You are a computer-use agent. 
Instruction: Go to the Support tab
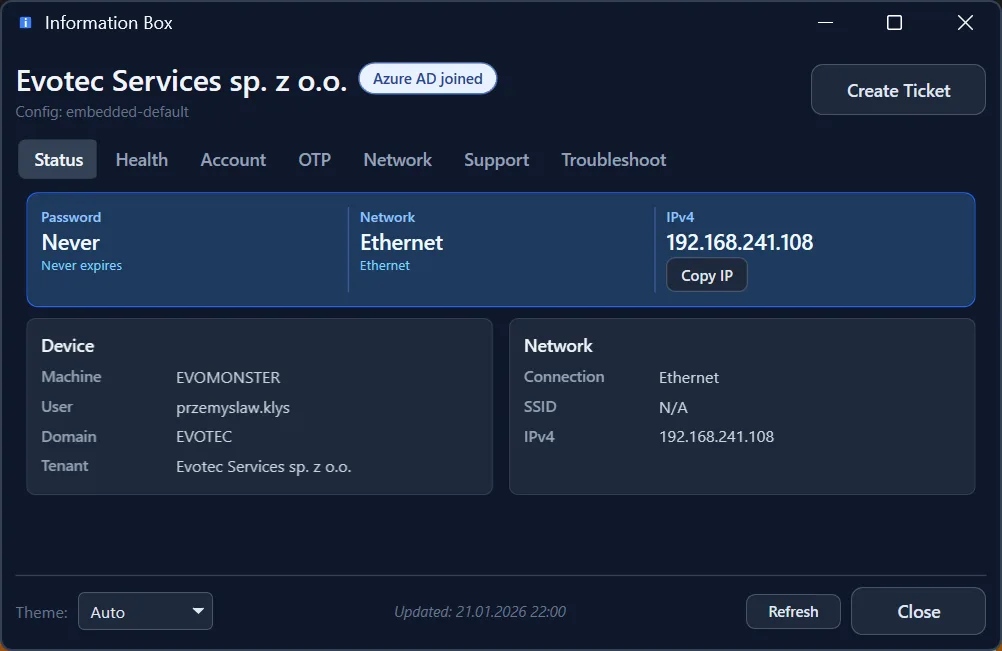[x=497, y=159]
